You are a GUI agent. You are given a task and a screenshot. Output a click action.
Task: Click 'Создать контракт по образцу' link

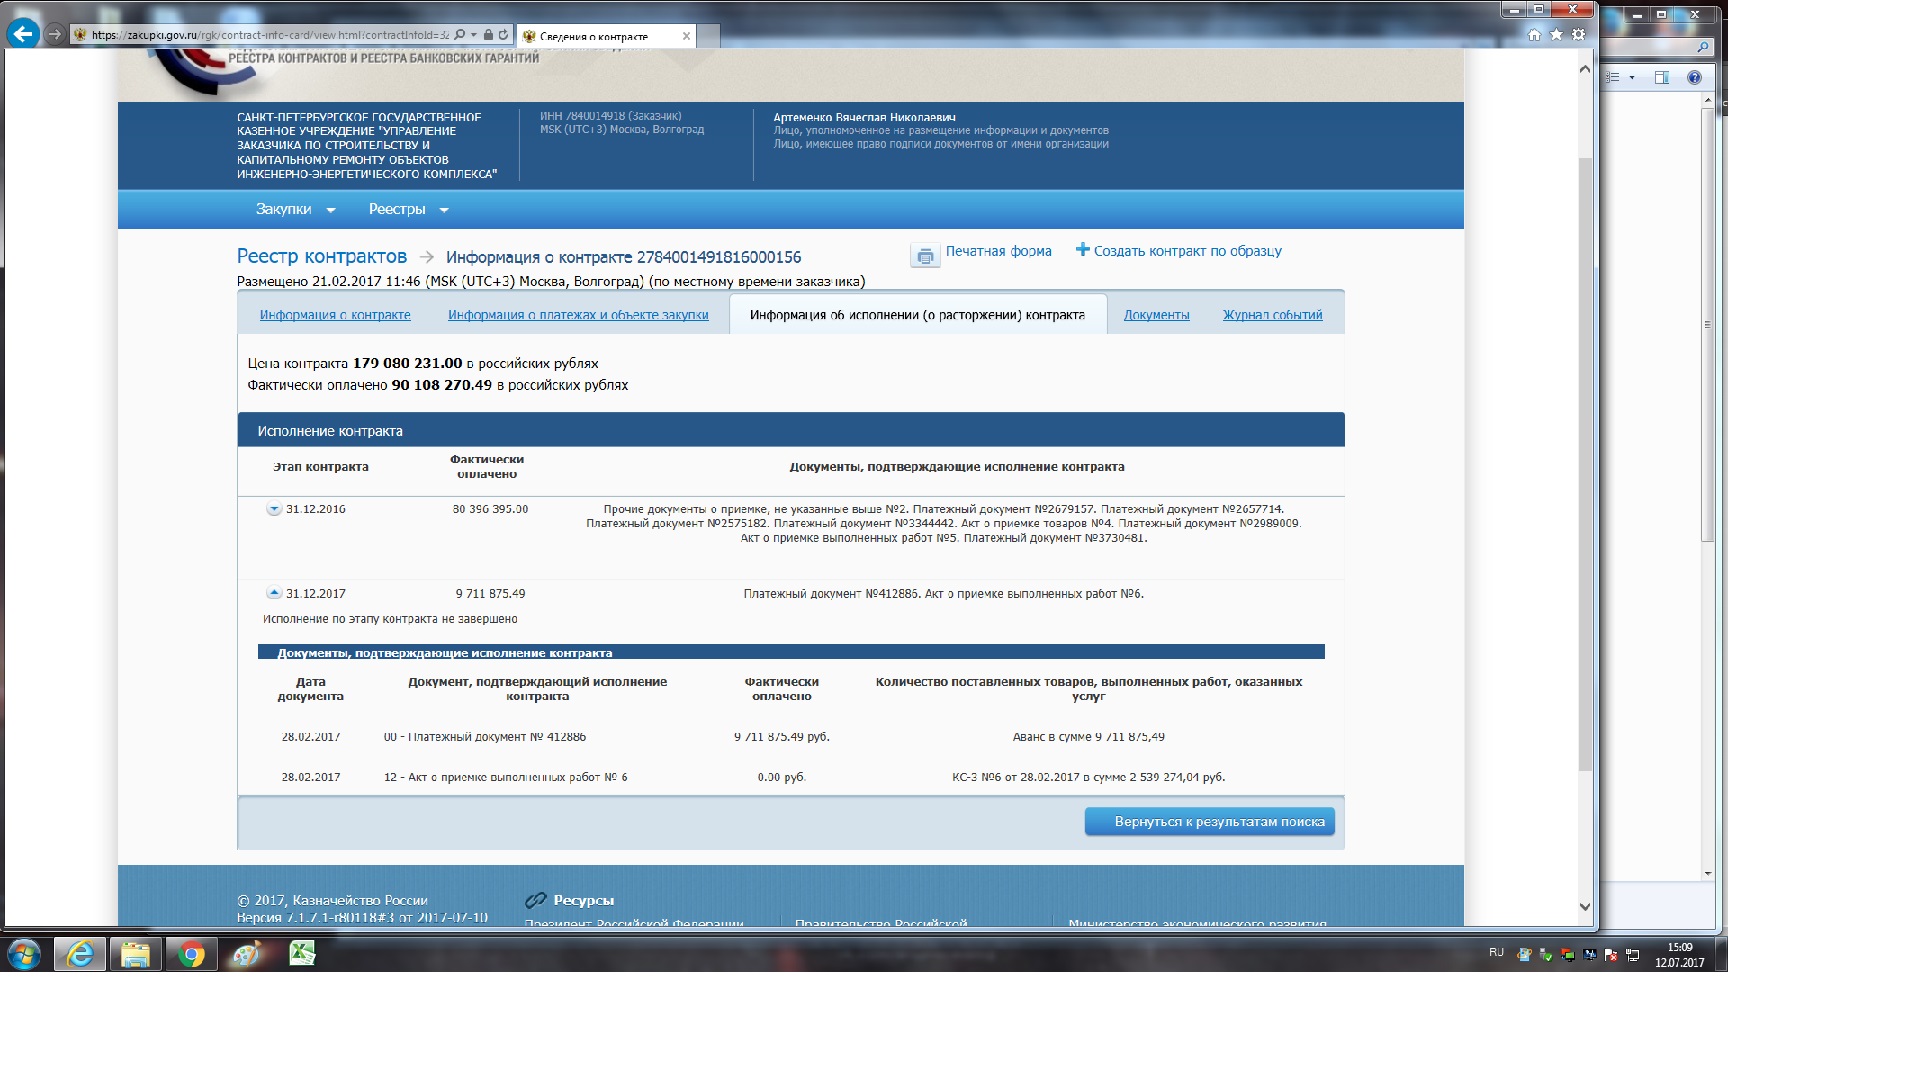click(x=1187, y=251)
